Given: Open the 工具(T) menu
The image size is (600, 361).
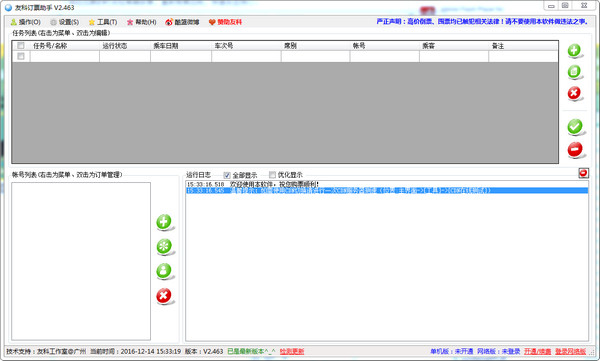Looking at the screenshot, I should (103, 22).
